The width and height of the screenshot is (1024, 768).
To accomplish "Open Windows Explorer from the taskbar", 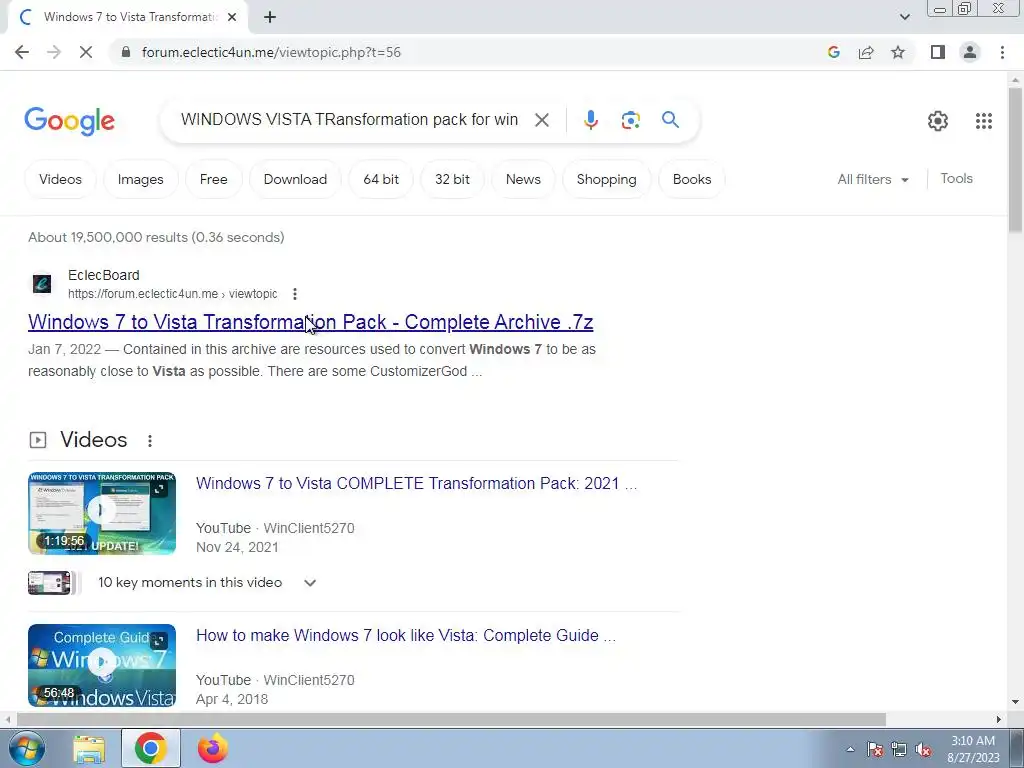I will point(89,748).
